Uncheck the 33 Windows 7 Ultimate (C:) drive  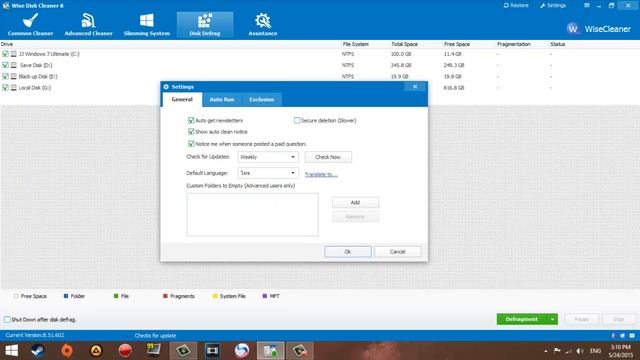(5, 54)
